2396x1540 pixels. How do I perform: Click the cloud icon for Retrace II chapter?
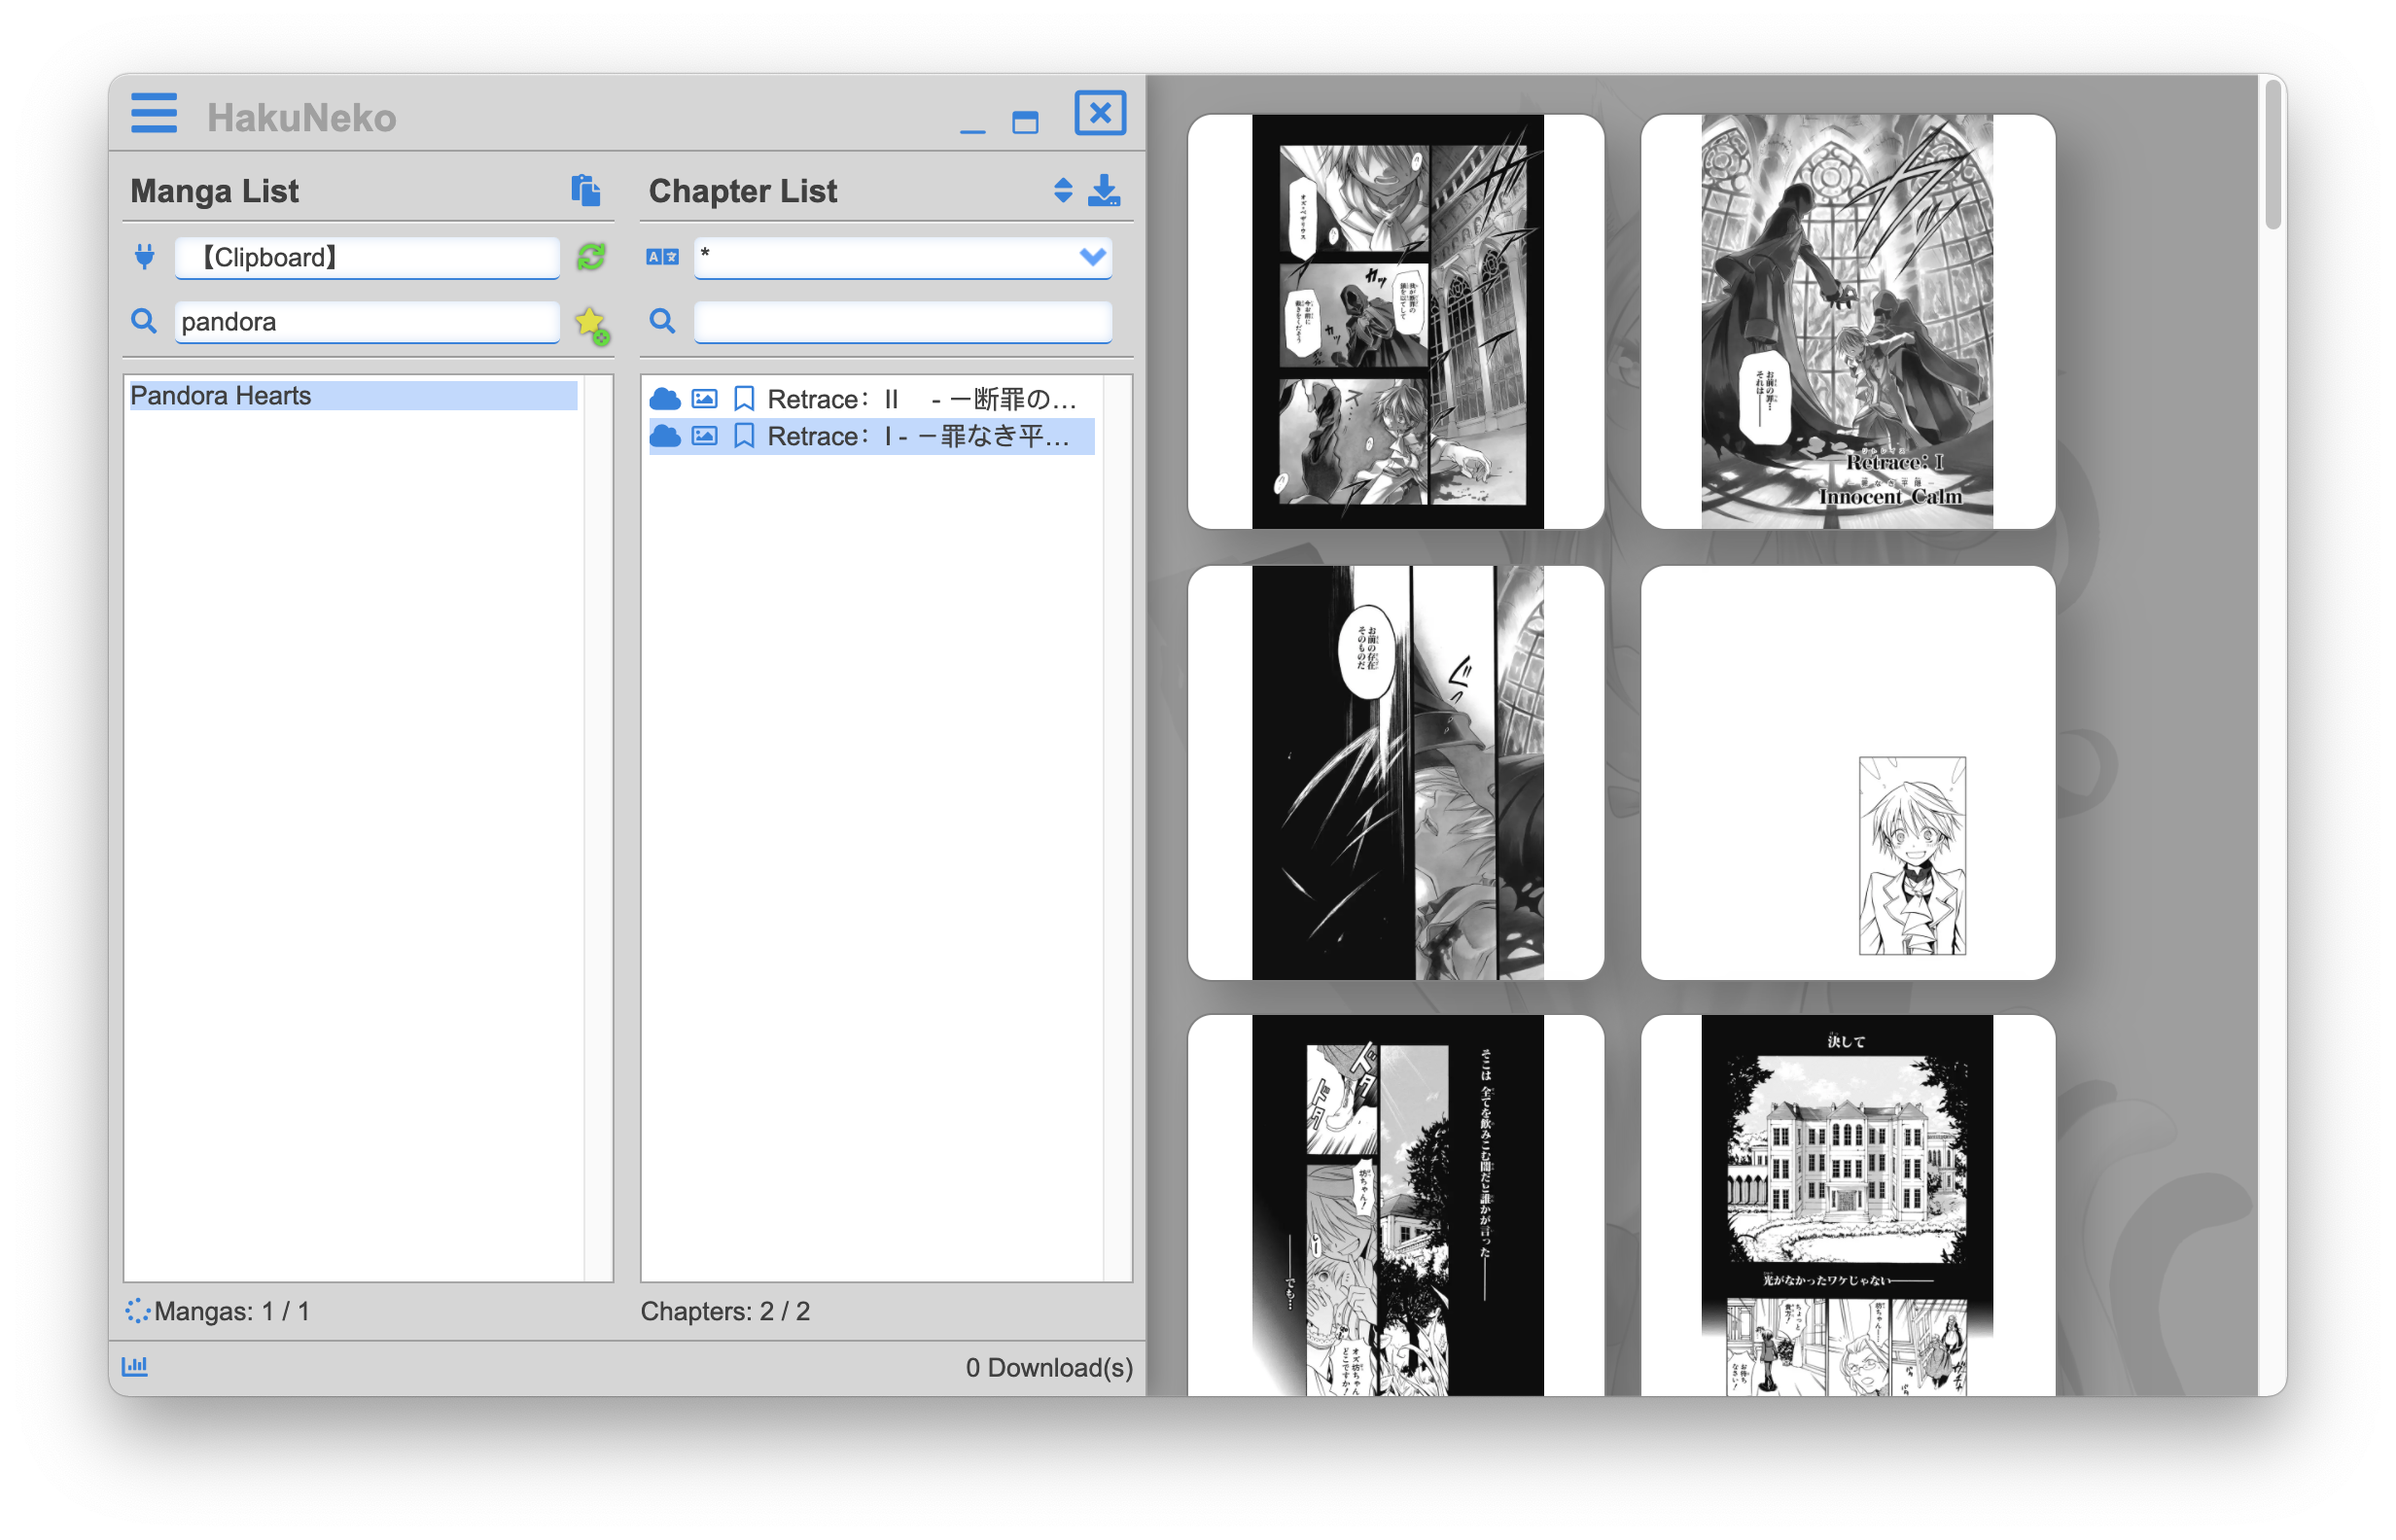pyautogui.click(x=665, y=399)
